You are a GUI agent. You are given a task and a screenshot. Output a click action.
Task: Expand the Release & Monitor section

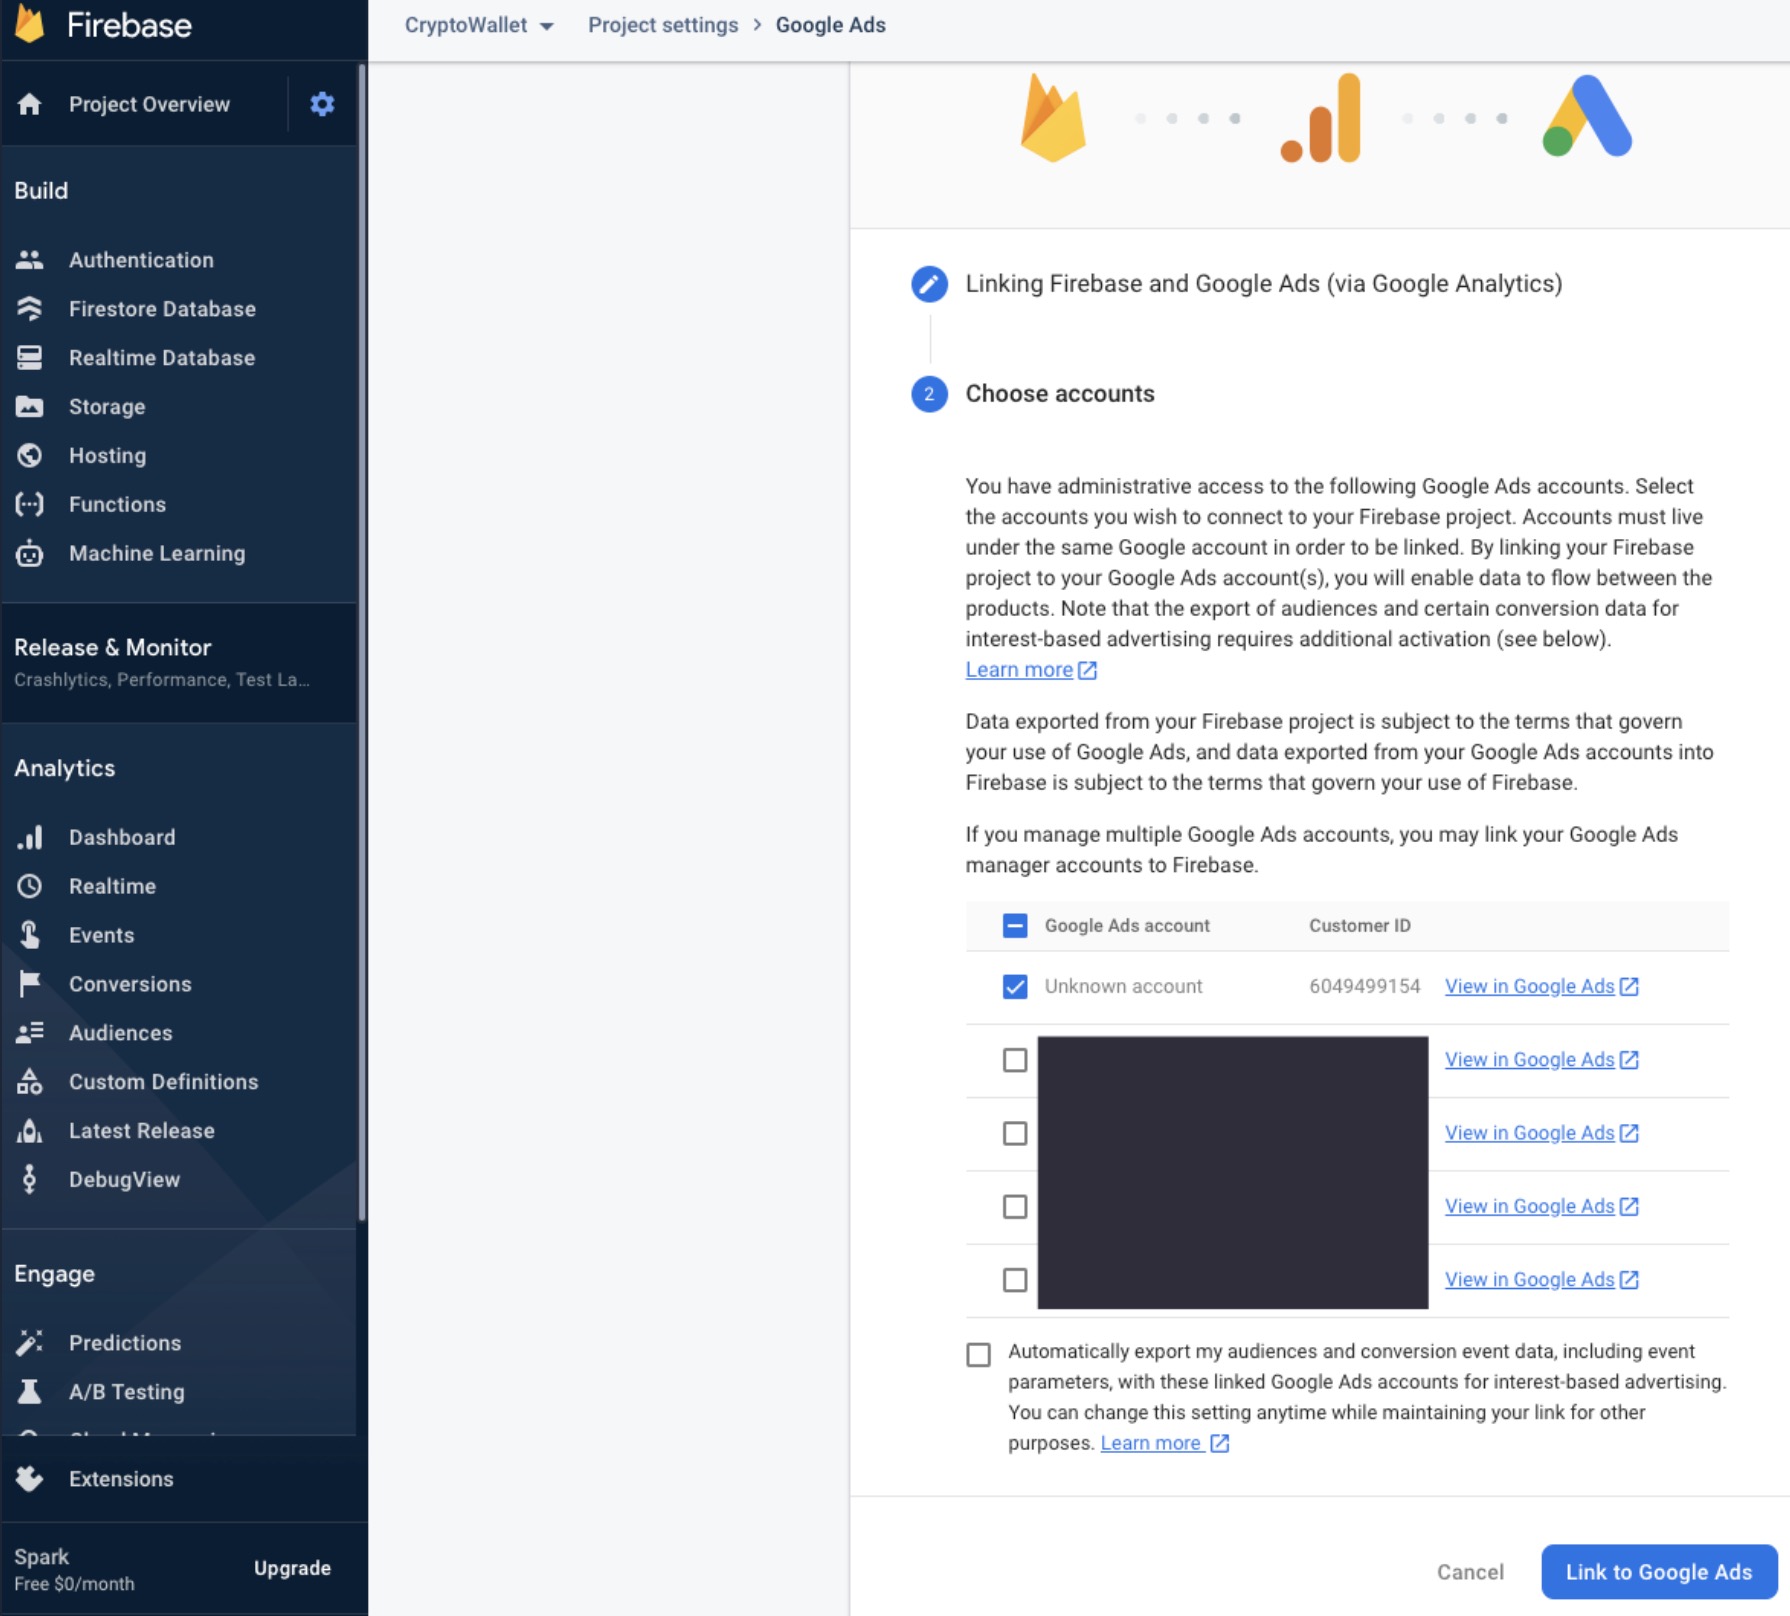pyautogui.click(x=112, y=648)
